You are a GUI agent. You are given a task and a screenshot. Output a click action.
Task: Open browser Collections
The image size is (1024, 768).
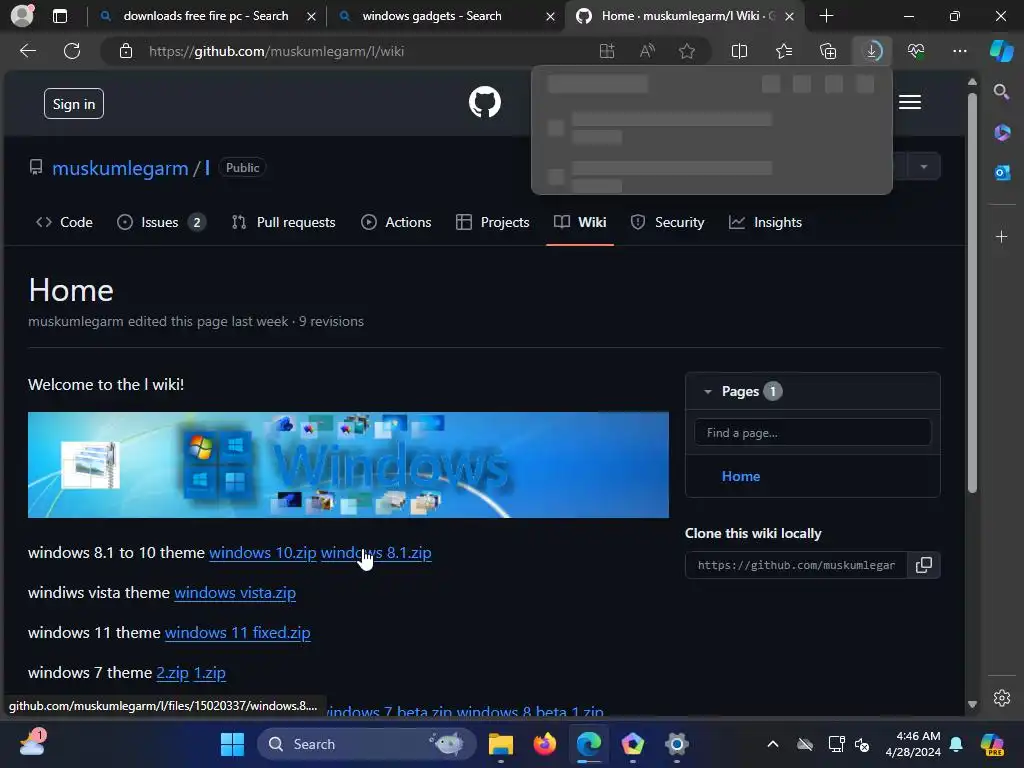tap(828, 51)
